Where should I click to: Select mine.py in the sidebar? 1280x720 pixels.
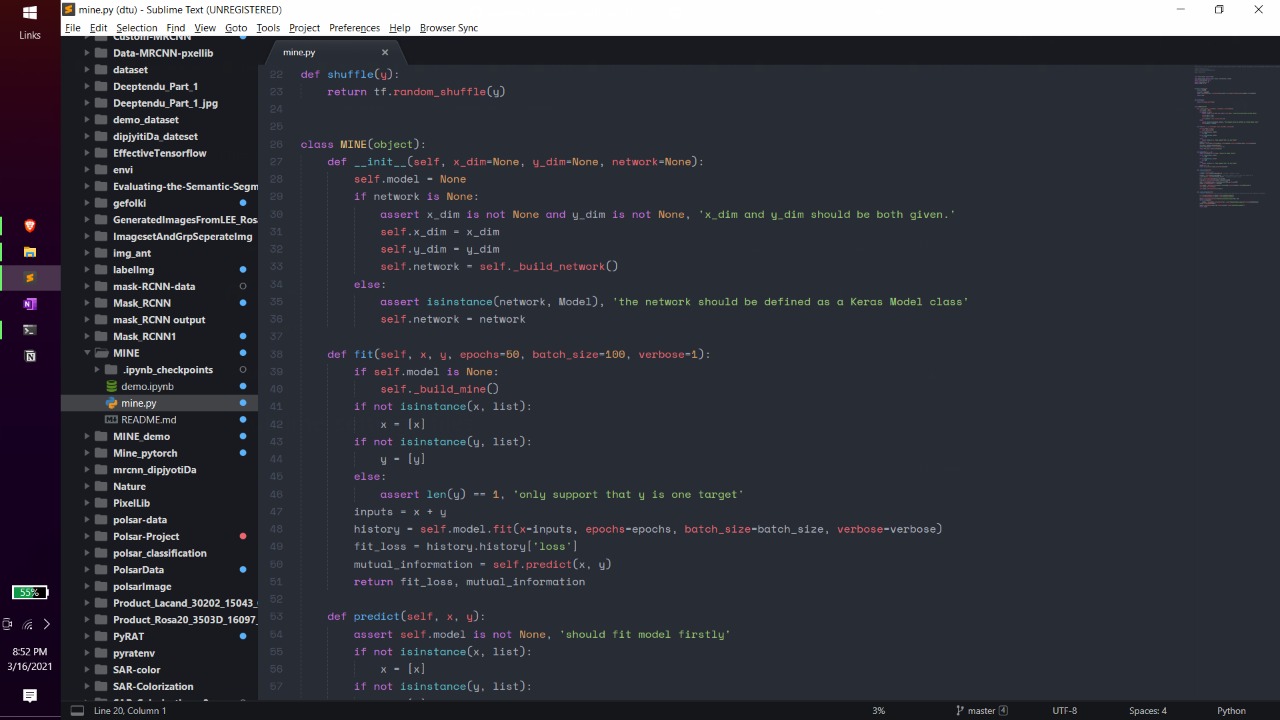[x=138, y=403]
